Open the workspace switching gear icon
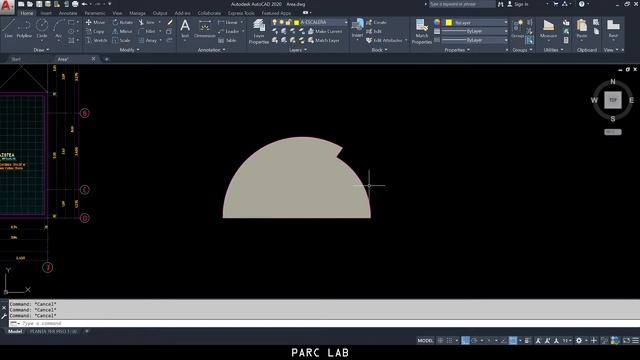 [x=579, y=340]
